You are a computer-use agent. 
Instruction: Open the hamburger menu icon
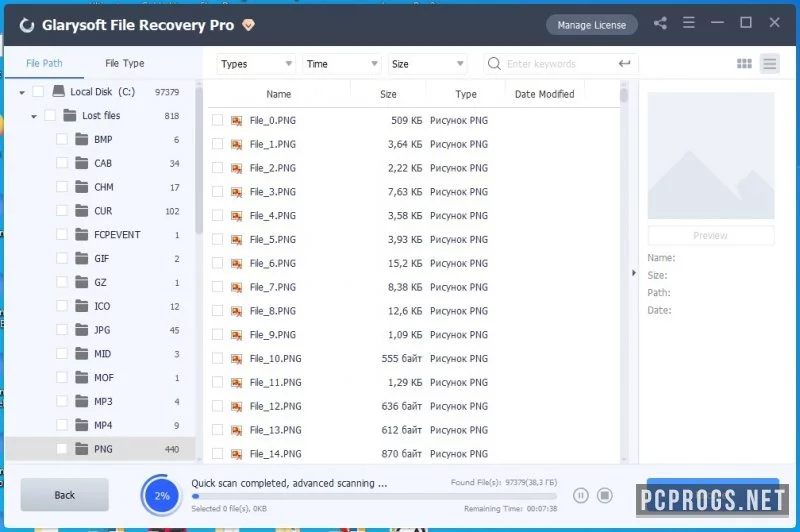[x=689, y=23]
